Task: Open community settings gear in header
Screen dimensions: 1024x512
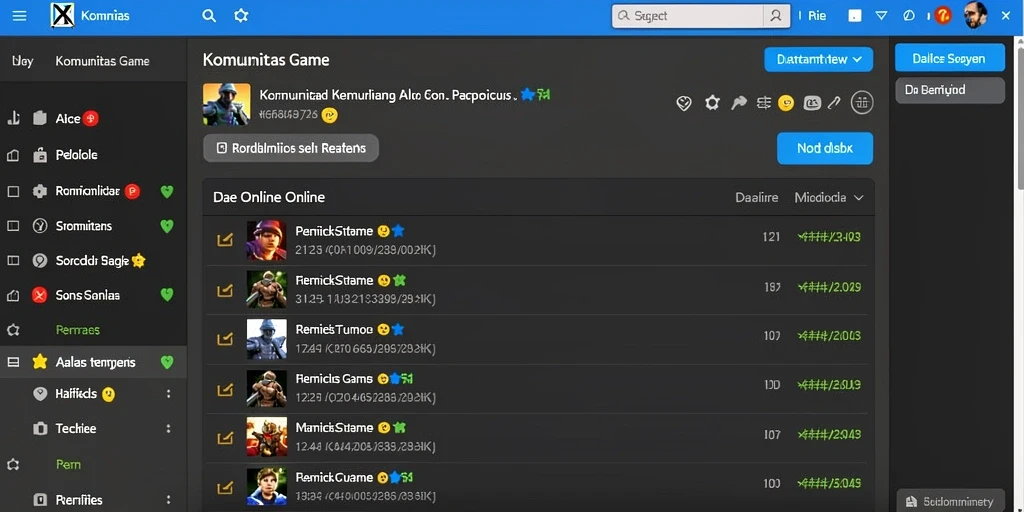Action: tap(712, 103)
